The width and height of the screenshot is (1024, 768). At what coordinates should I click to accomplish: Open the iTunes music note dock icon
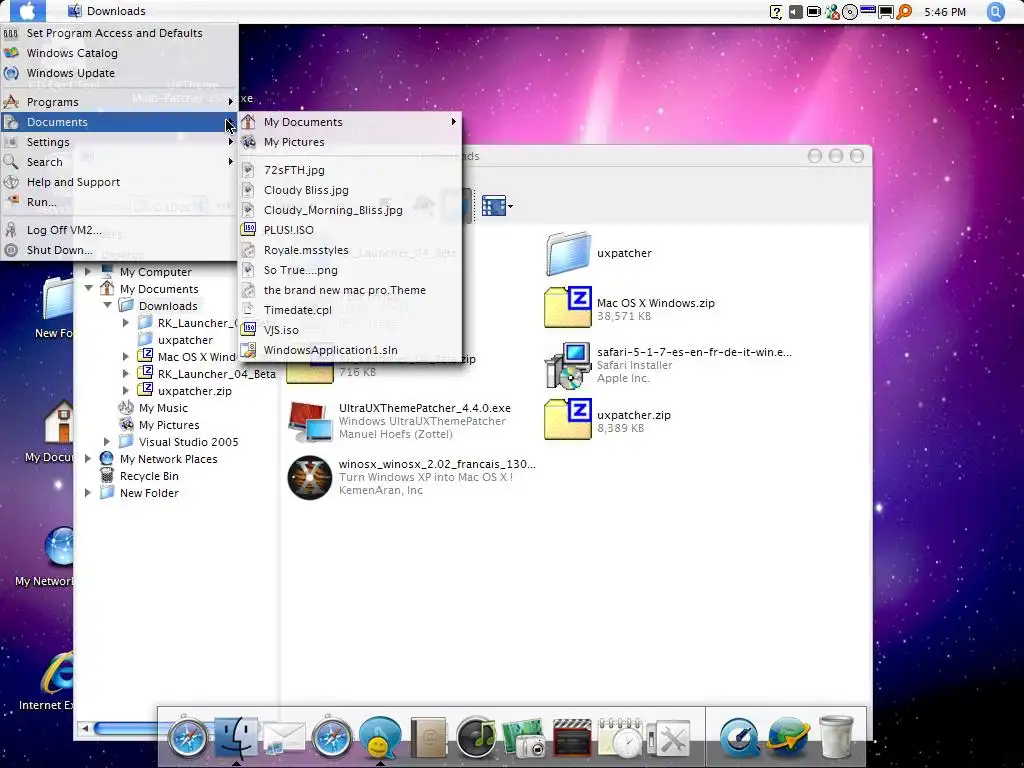(x=476, y=738)
